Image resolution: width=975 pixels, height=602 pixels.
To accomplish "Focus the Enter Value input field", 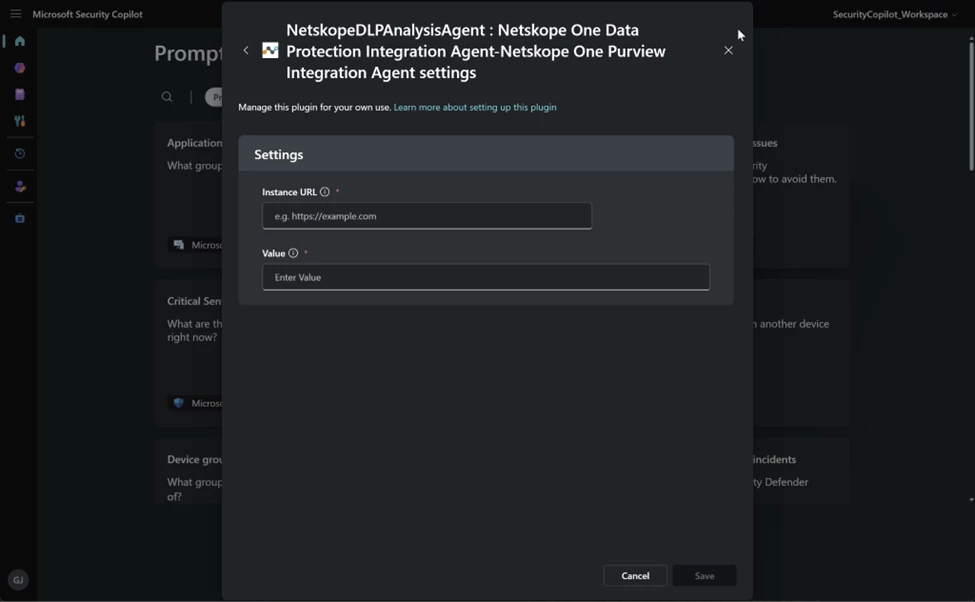I will click(486, 277).
